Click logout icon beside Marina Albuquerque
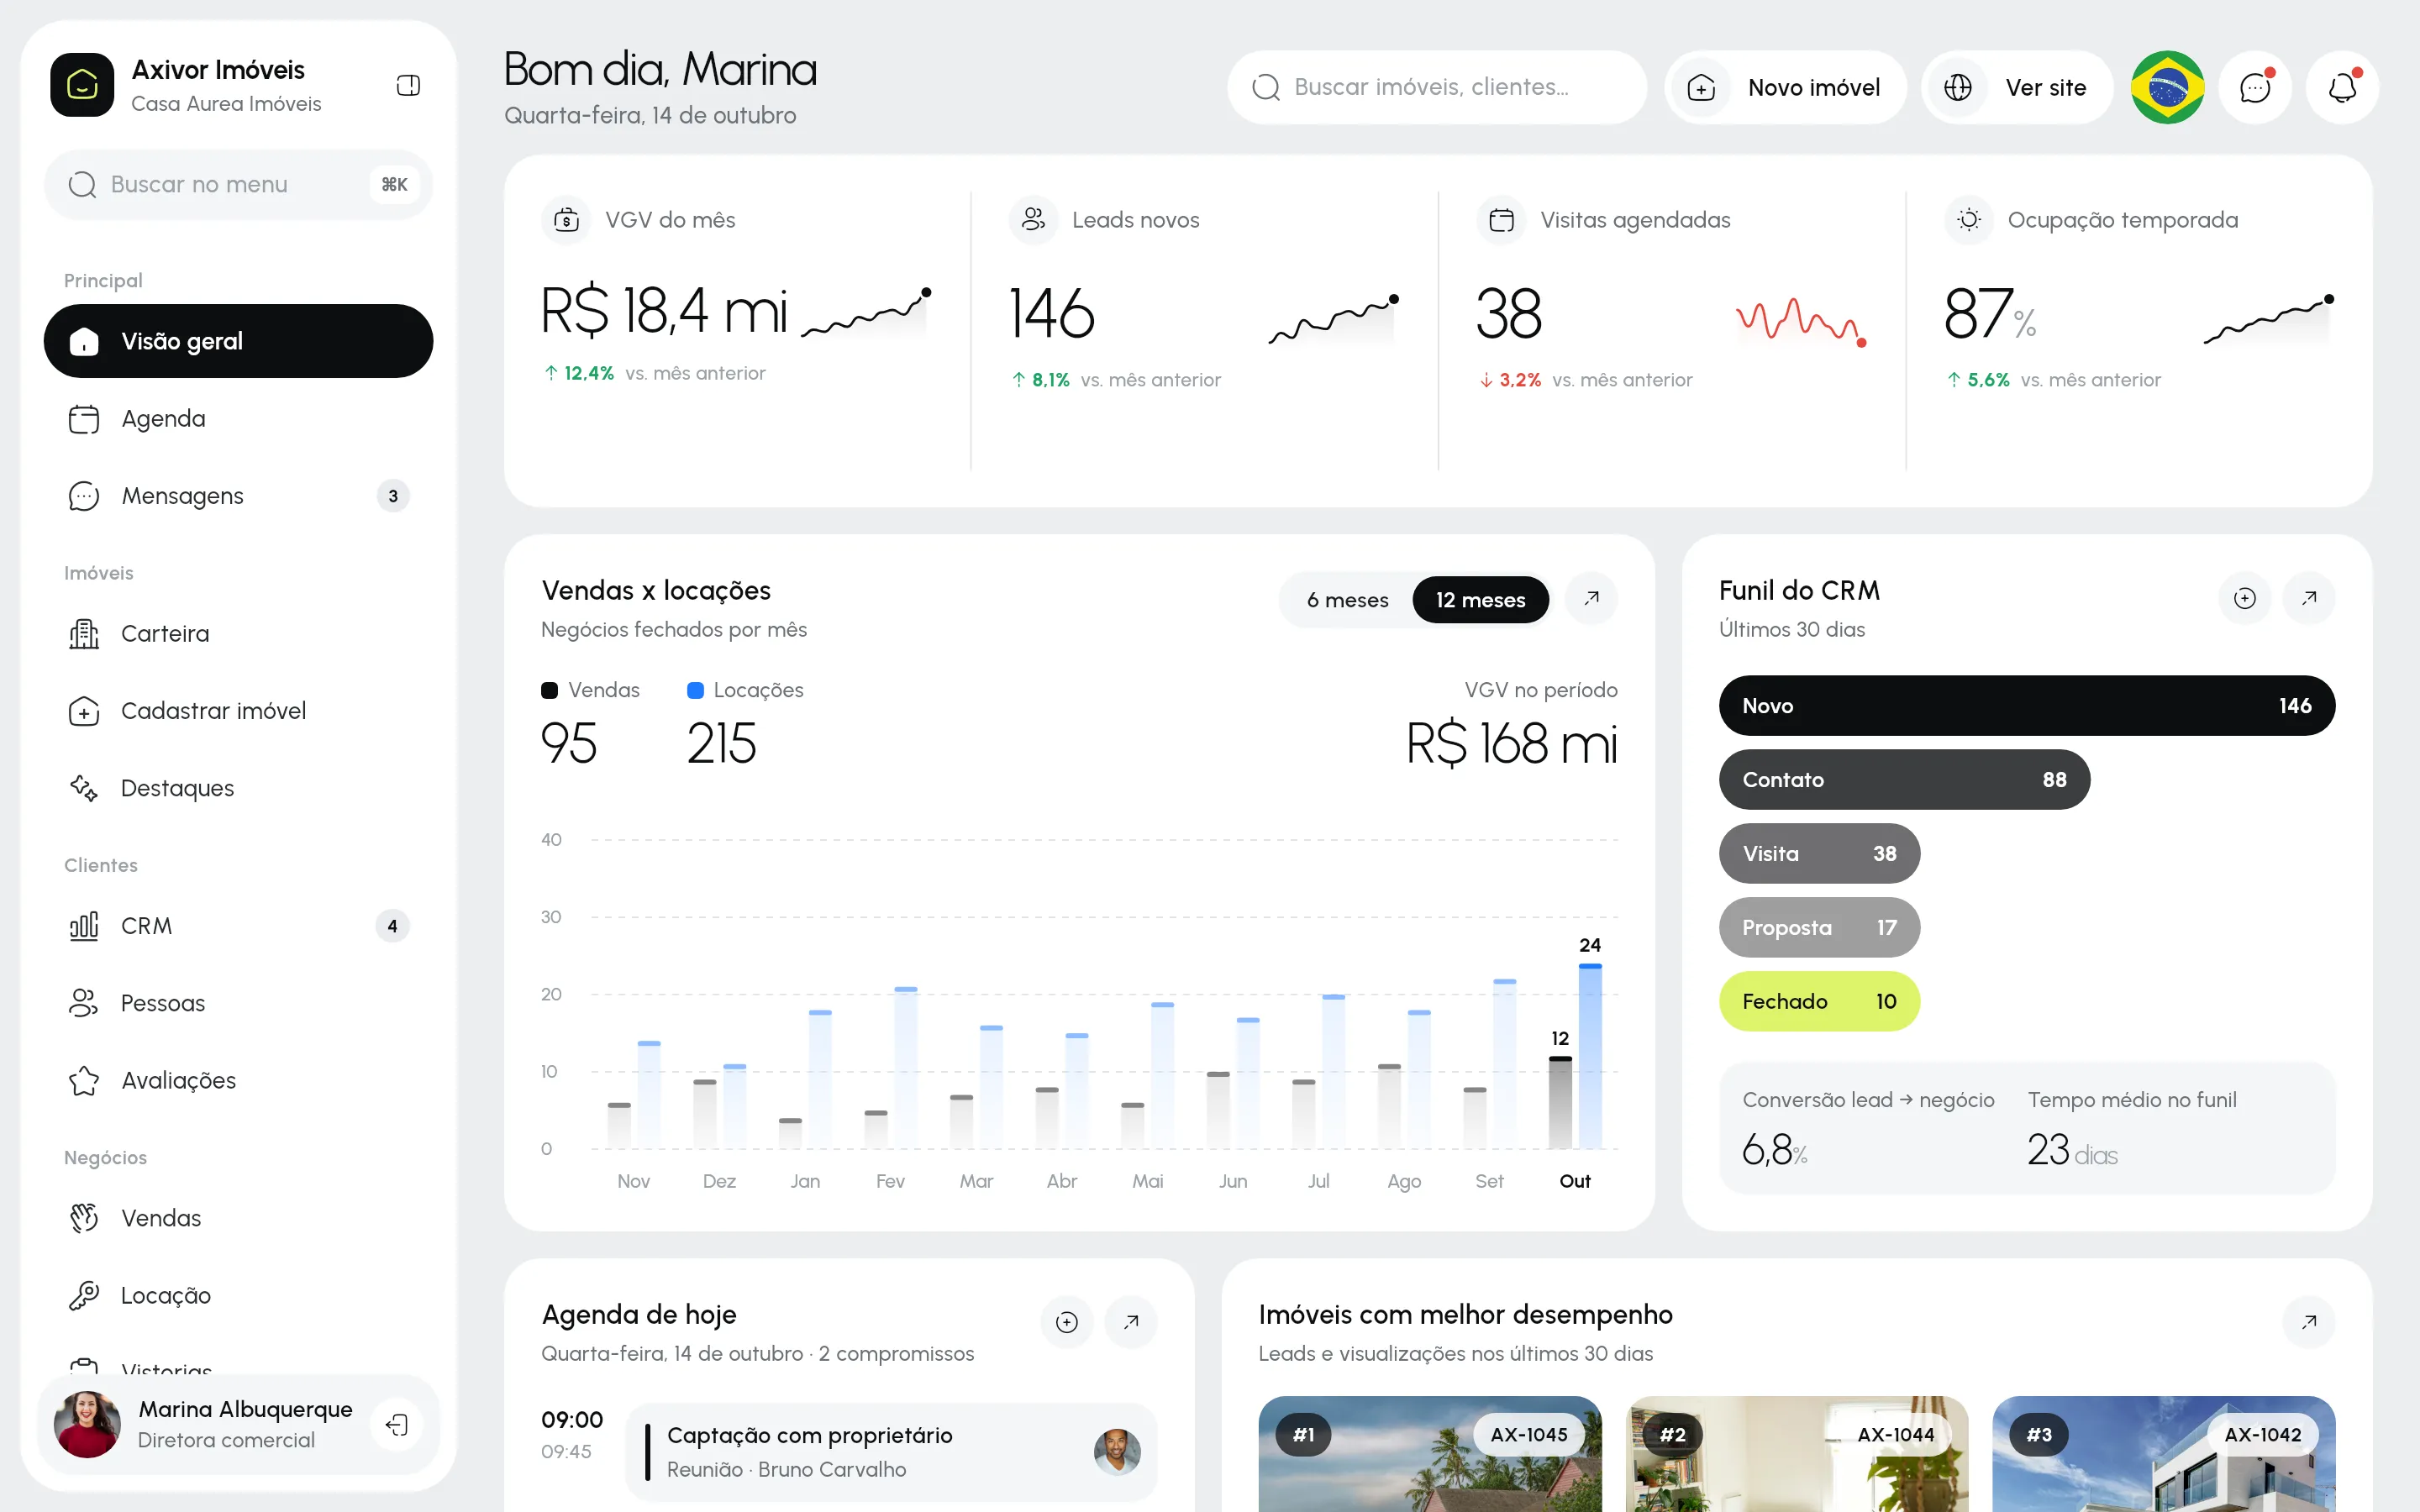The width and height of the screenshot is (2420, 1512). point(397,1424)
